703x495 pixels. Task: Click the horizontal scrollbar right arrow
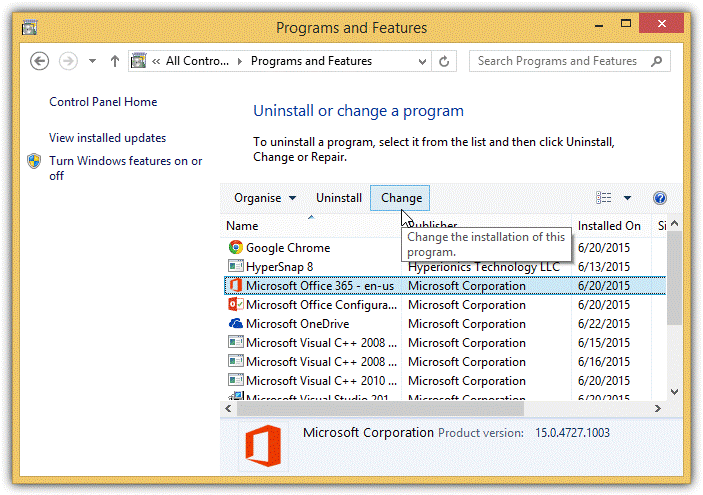tap(658, 408)
